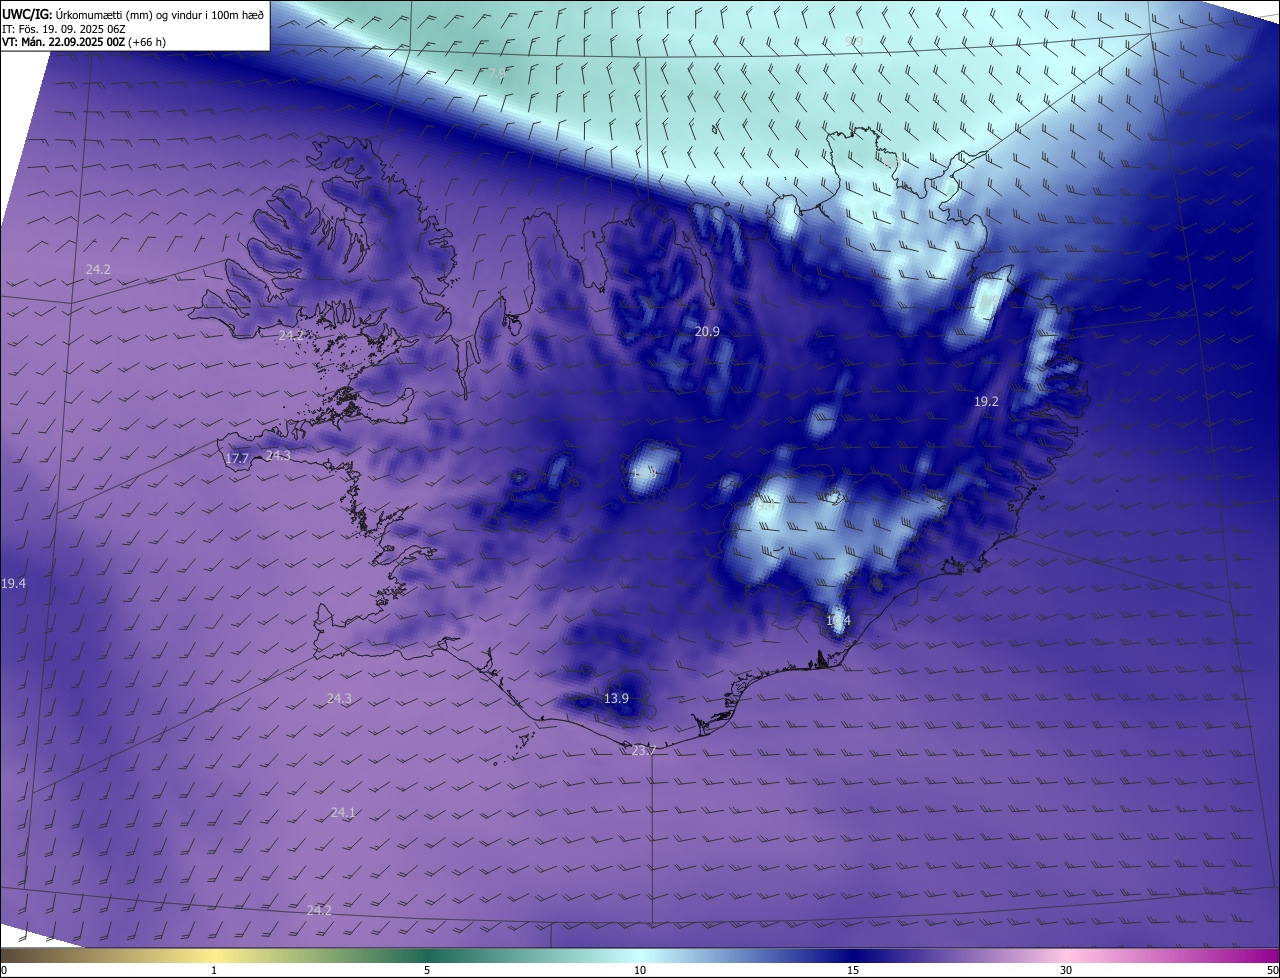The width and height of the screenshot is (1280, 978).
Task: Click the 24.1 value label on the map
Action: (x=343, y=812)
